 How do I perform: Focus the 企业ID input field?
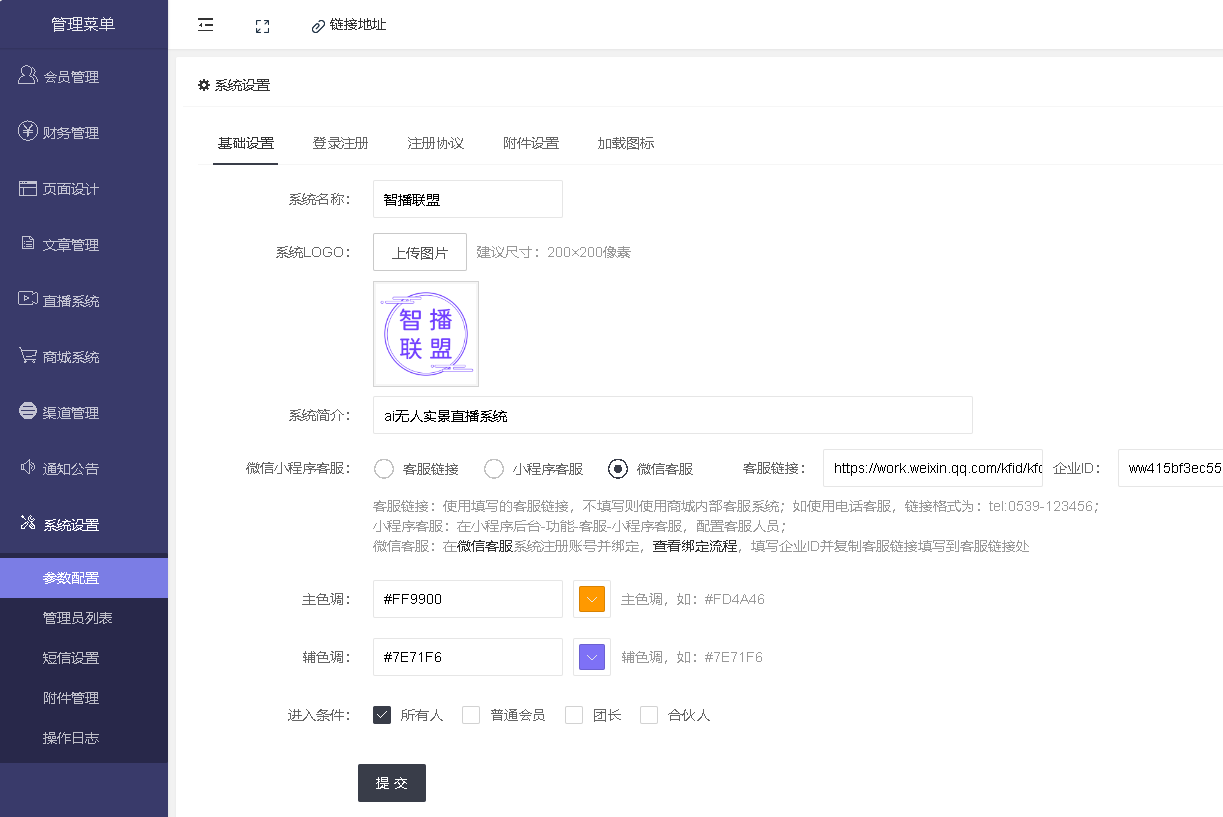(1170, 468)
